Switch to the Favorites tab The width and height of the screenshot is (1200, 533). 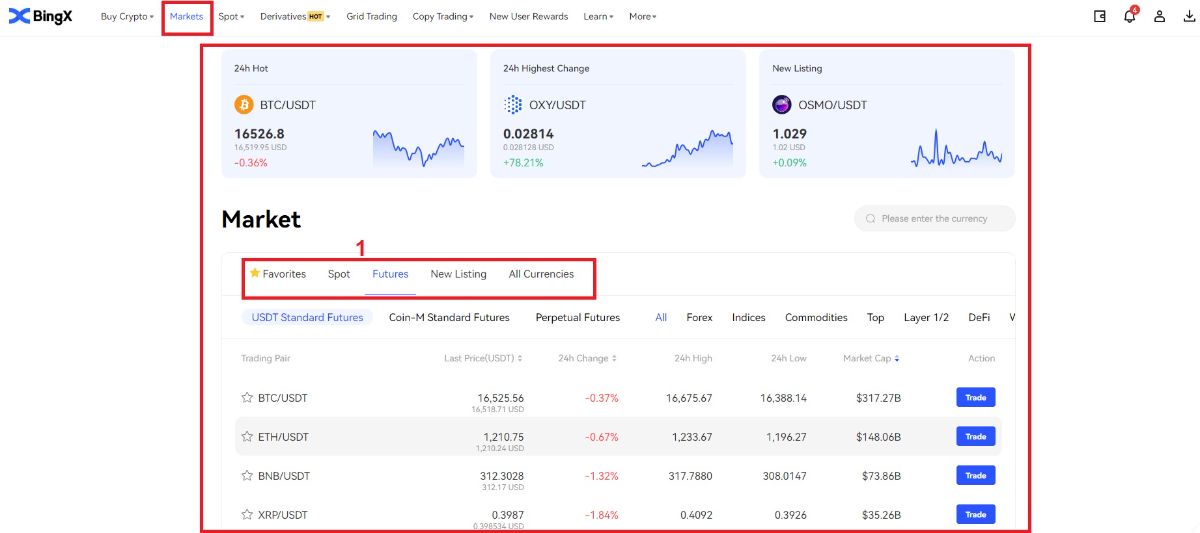(277, 274)
